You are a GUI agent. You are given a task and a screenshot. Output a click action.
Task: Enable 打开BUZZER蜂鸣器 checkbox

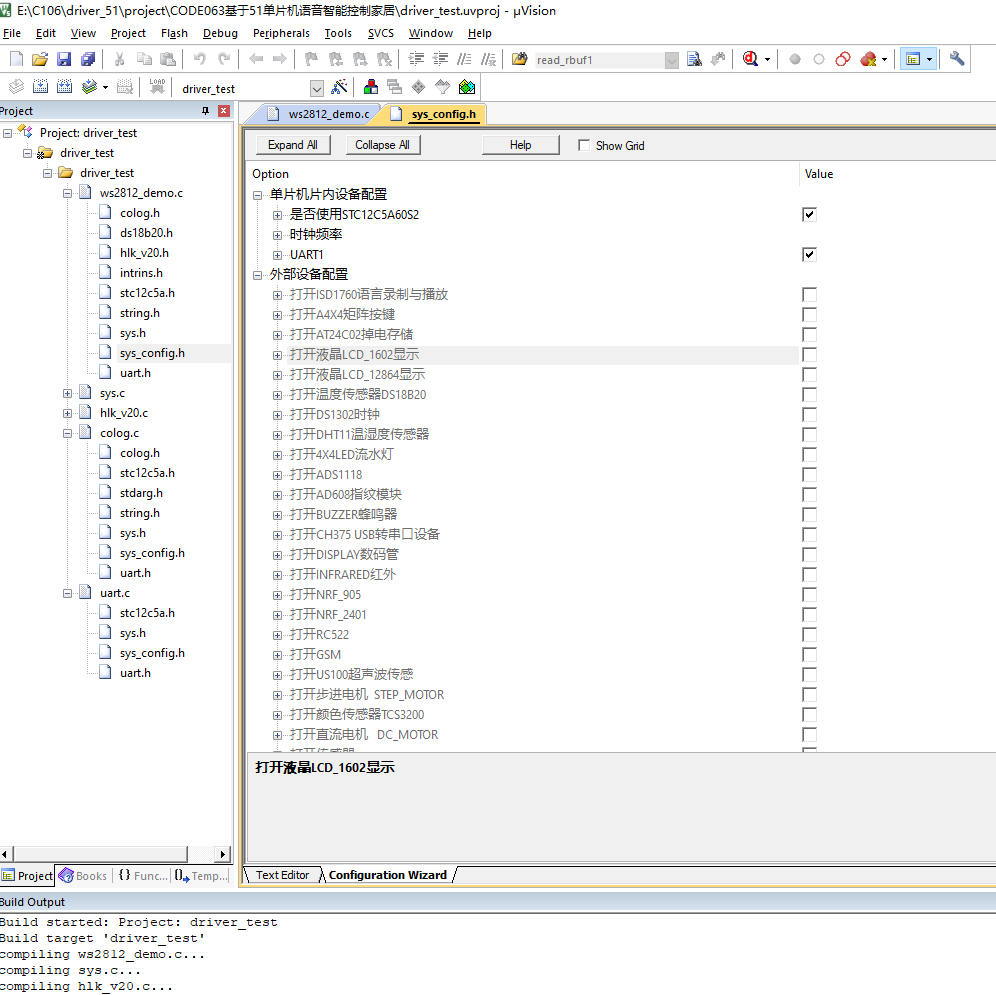(x=809, y=515)
